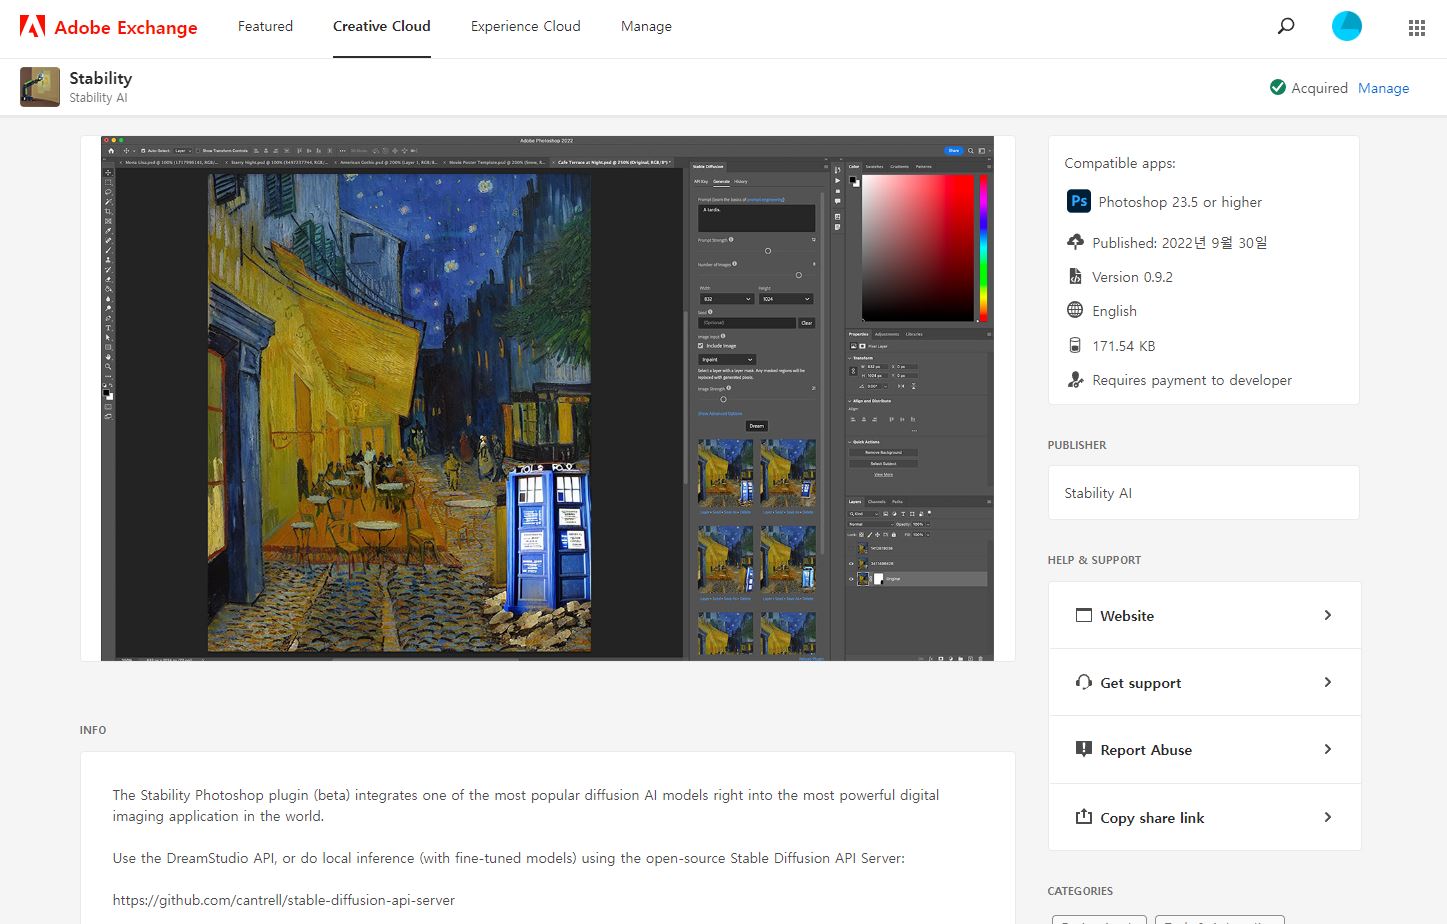Click the share icon beside Copy share link
Screen dimensions: 1447x924
[1084, 817]
